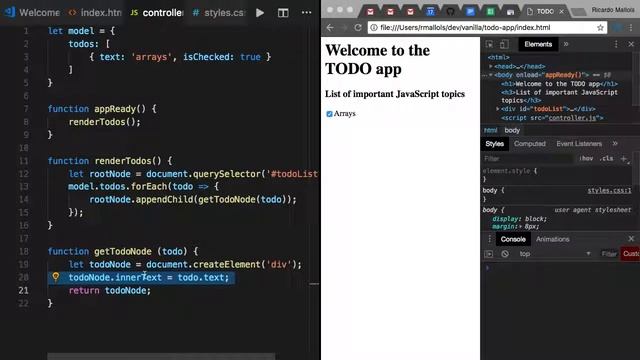The width and height of the screenshot is (640, 360).
Task: Select the body breadcrumb
Action: coord(512,130)
